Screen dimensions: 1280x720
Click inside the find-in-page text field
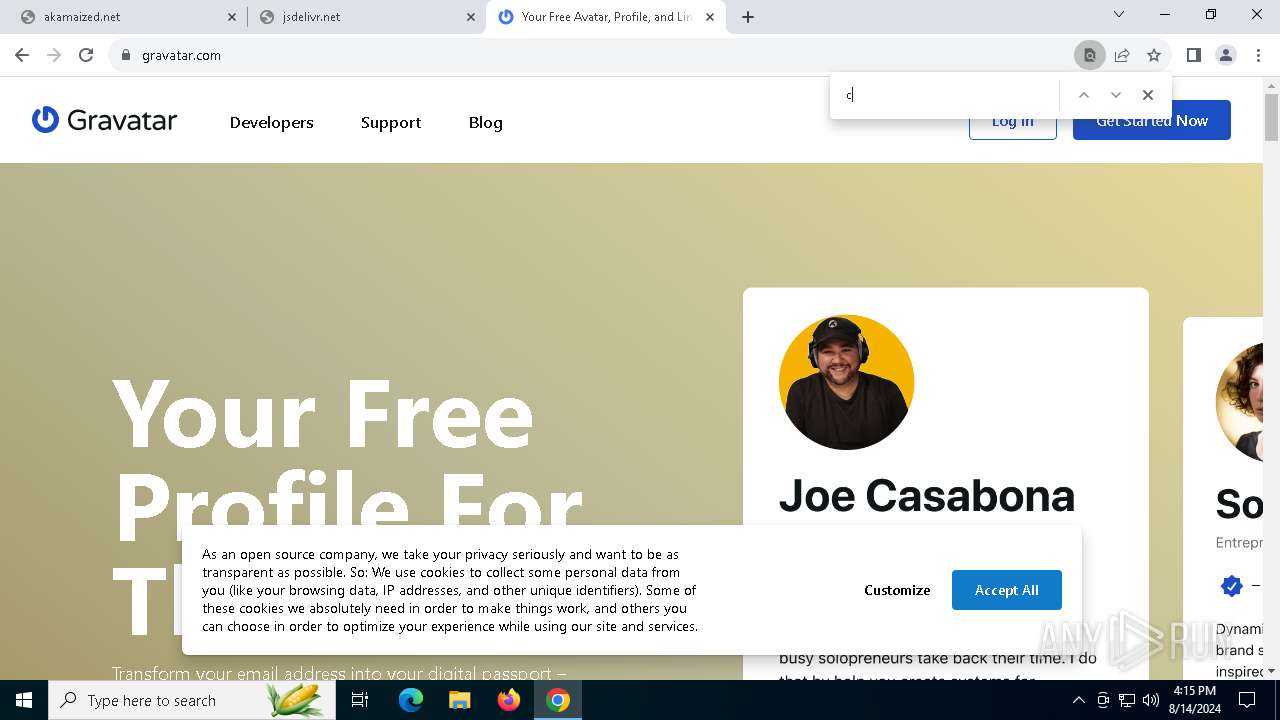(x=948, y=95)
